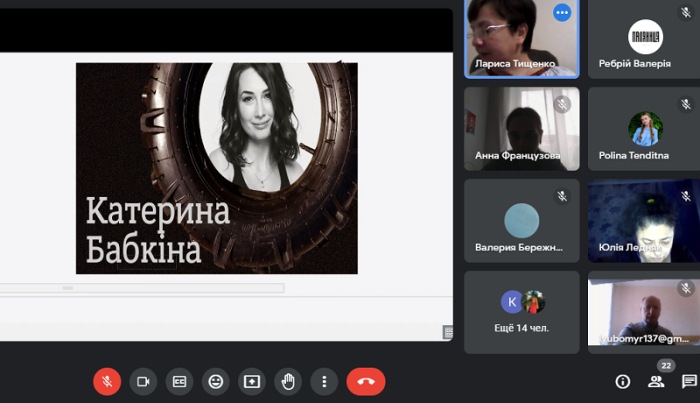The image size is (700, 403).
Task: Click the muted mic icon on Анна Французова's tile
Action: pyautogui.click(x=562, y=104)
